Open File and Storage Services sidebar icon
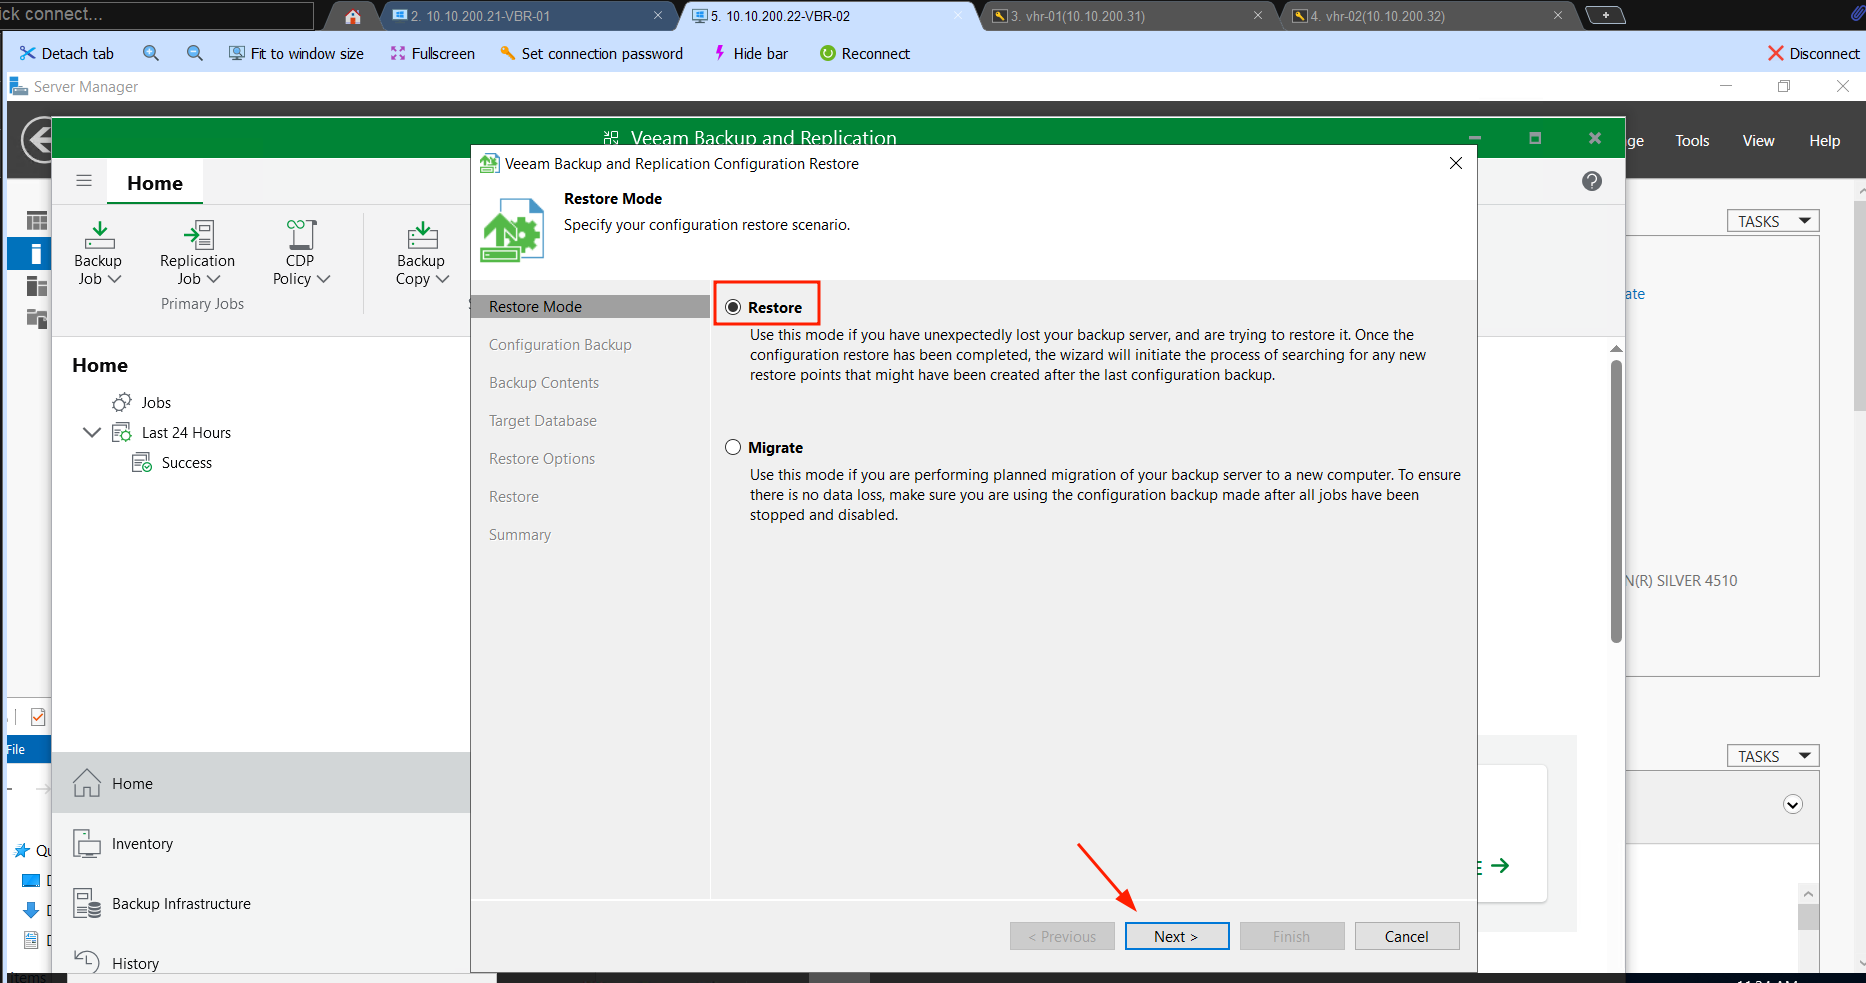 pyautogui.click(x=37, y=319)
